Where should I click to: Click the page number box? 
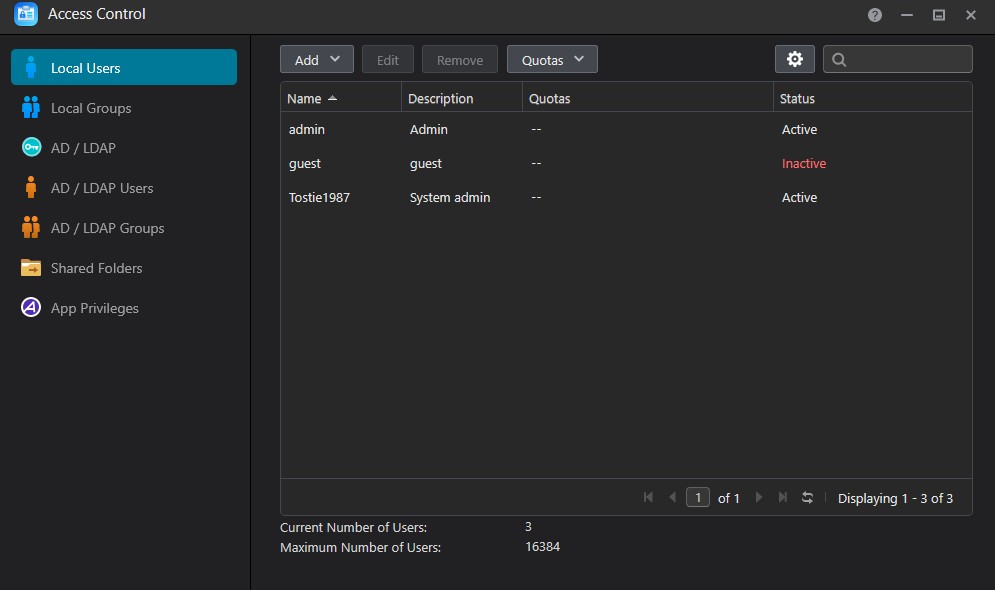tap(697, 497)
